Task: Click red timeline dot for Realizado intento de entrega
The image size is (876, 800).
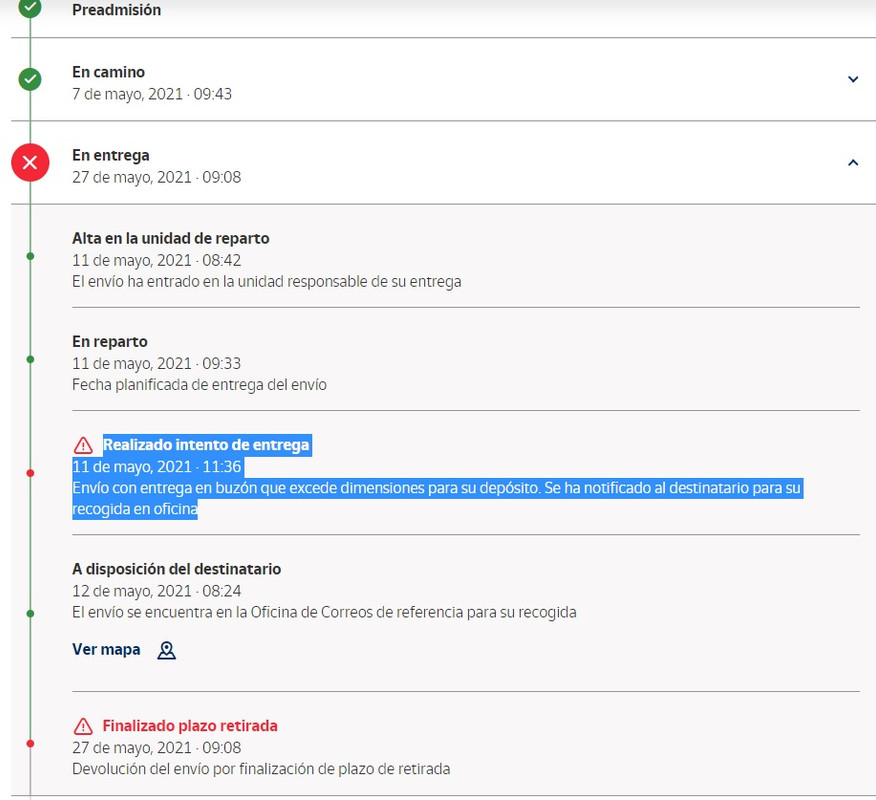Action: (30, 474)
